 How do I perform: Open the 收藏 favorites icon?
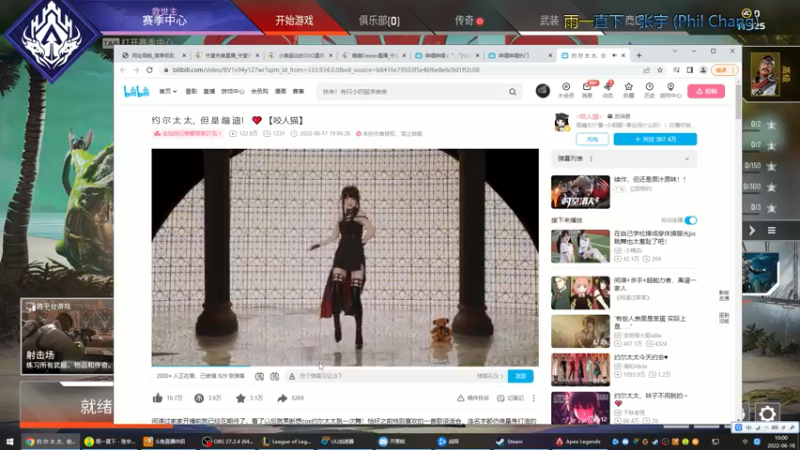click(629, 90)
